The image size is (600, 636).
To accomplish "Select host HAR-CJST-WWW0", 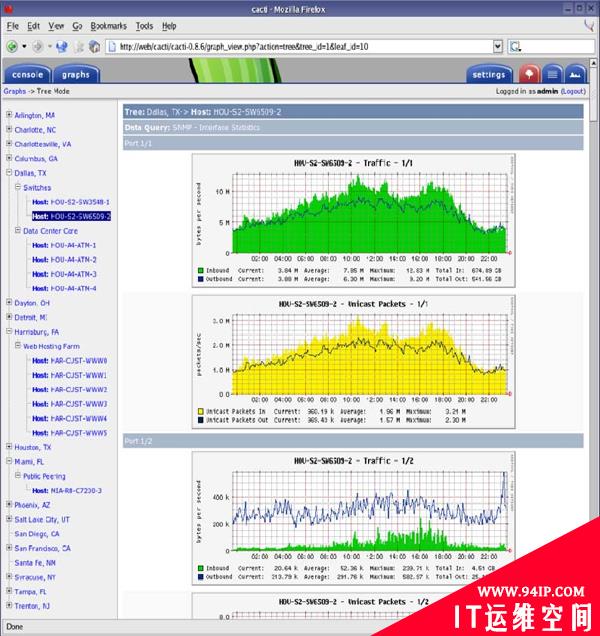I will (70, 361).
